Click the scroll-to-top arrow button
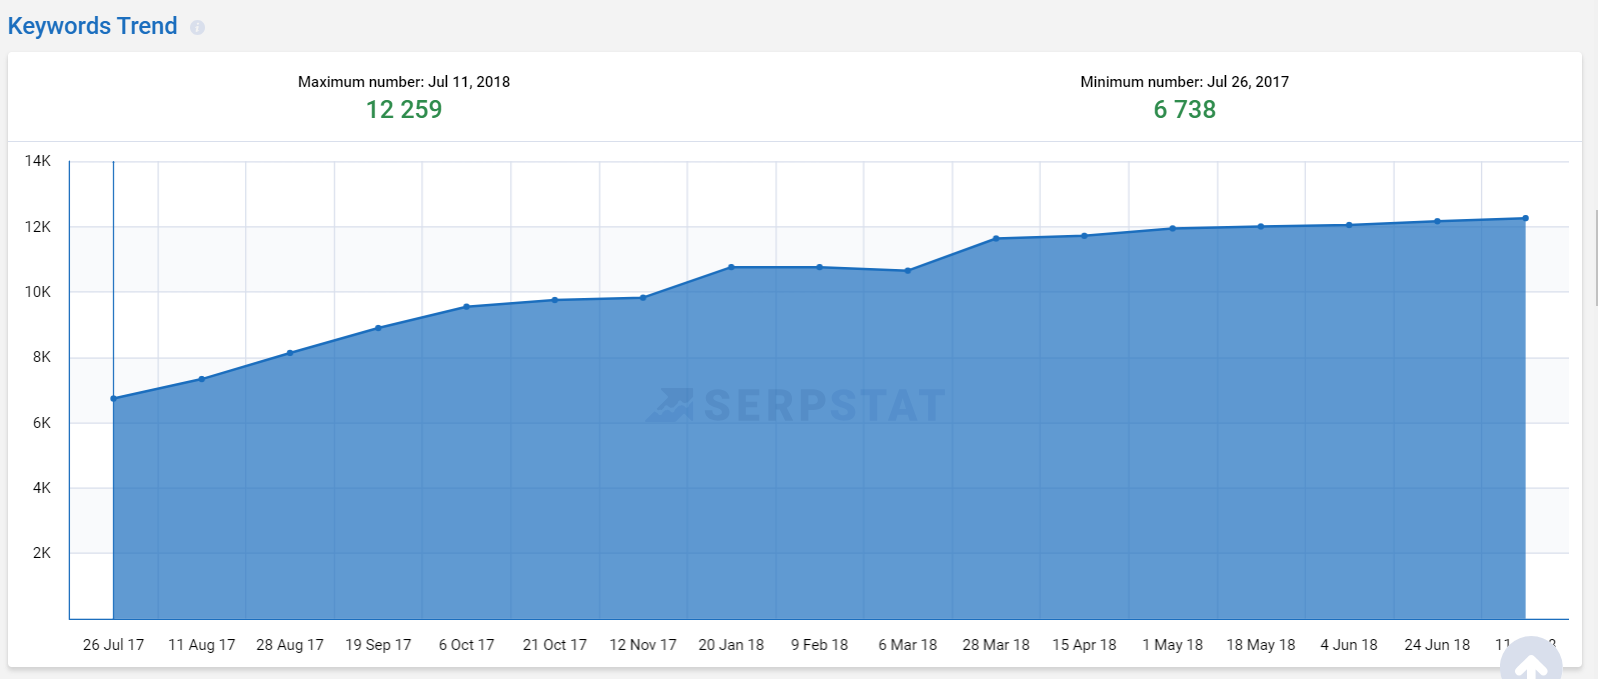 click(x=1530, y=664)
